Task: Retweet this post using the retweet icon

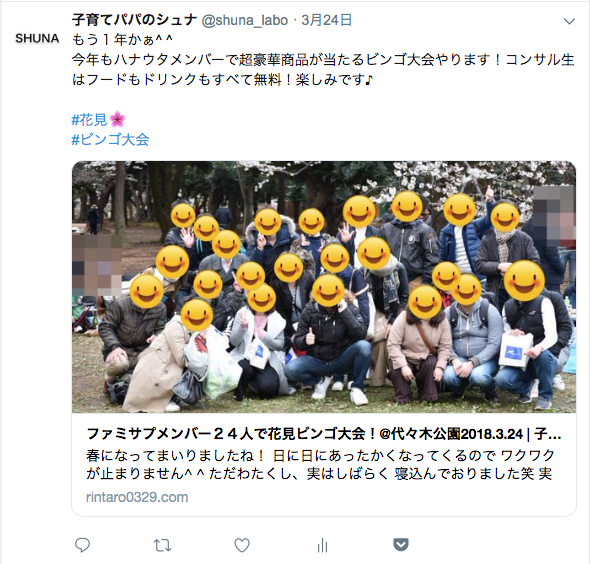Action: point(163,545)
